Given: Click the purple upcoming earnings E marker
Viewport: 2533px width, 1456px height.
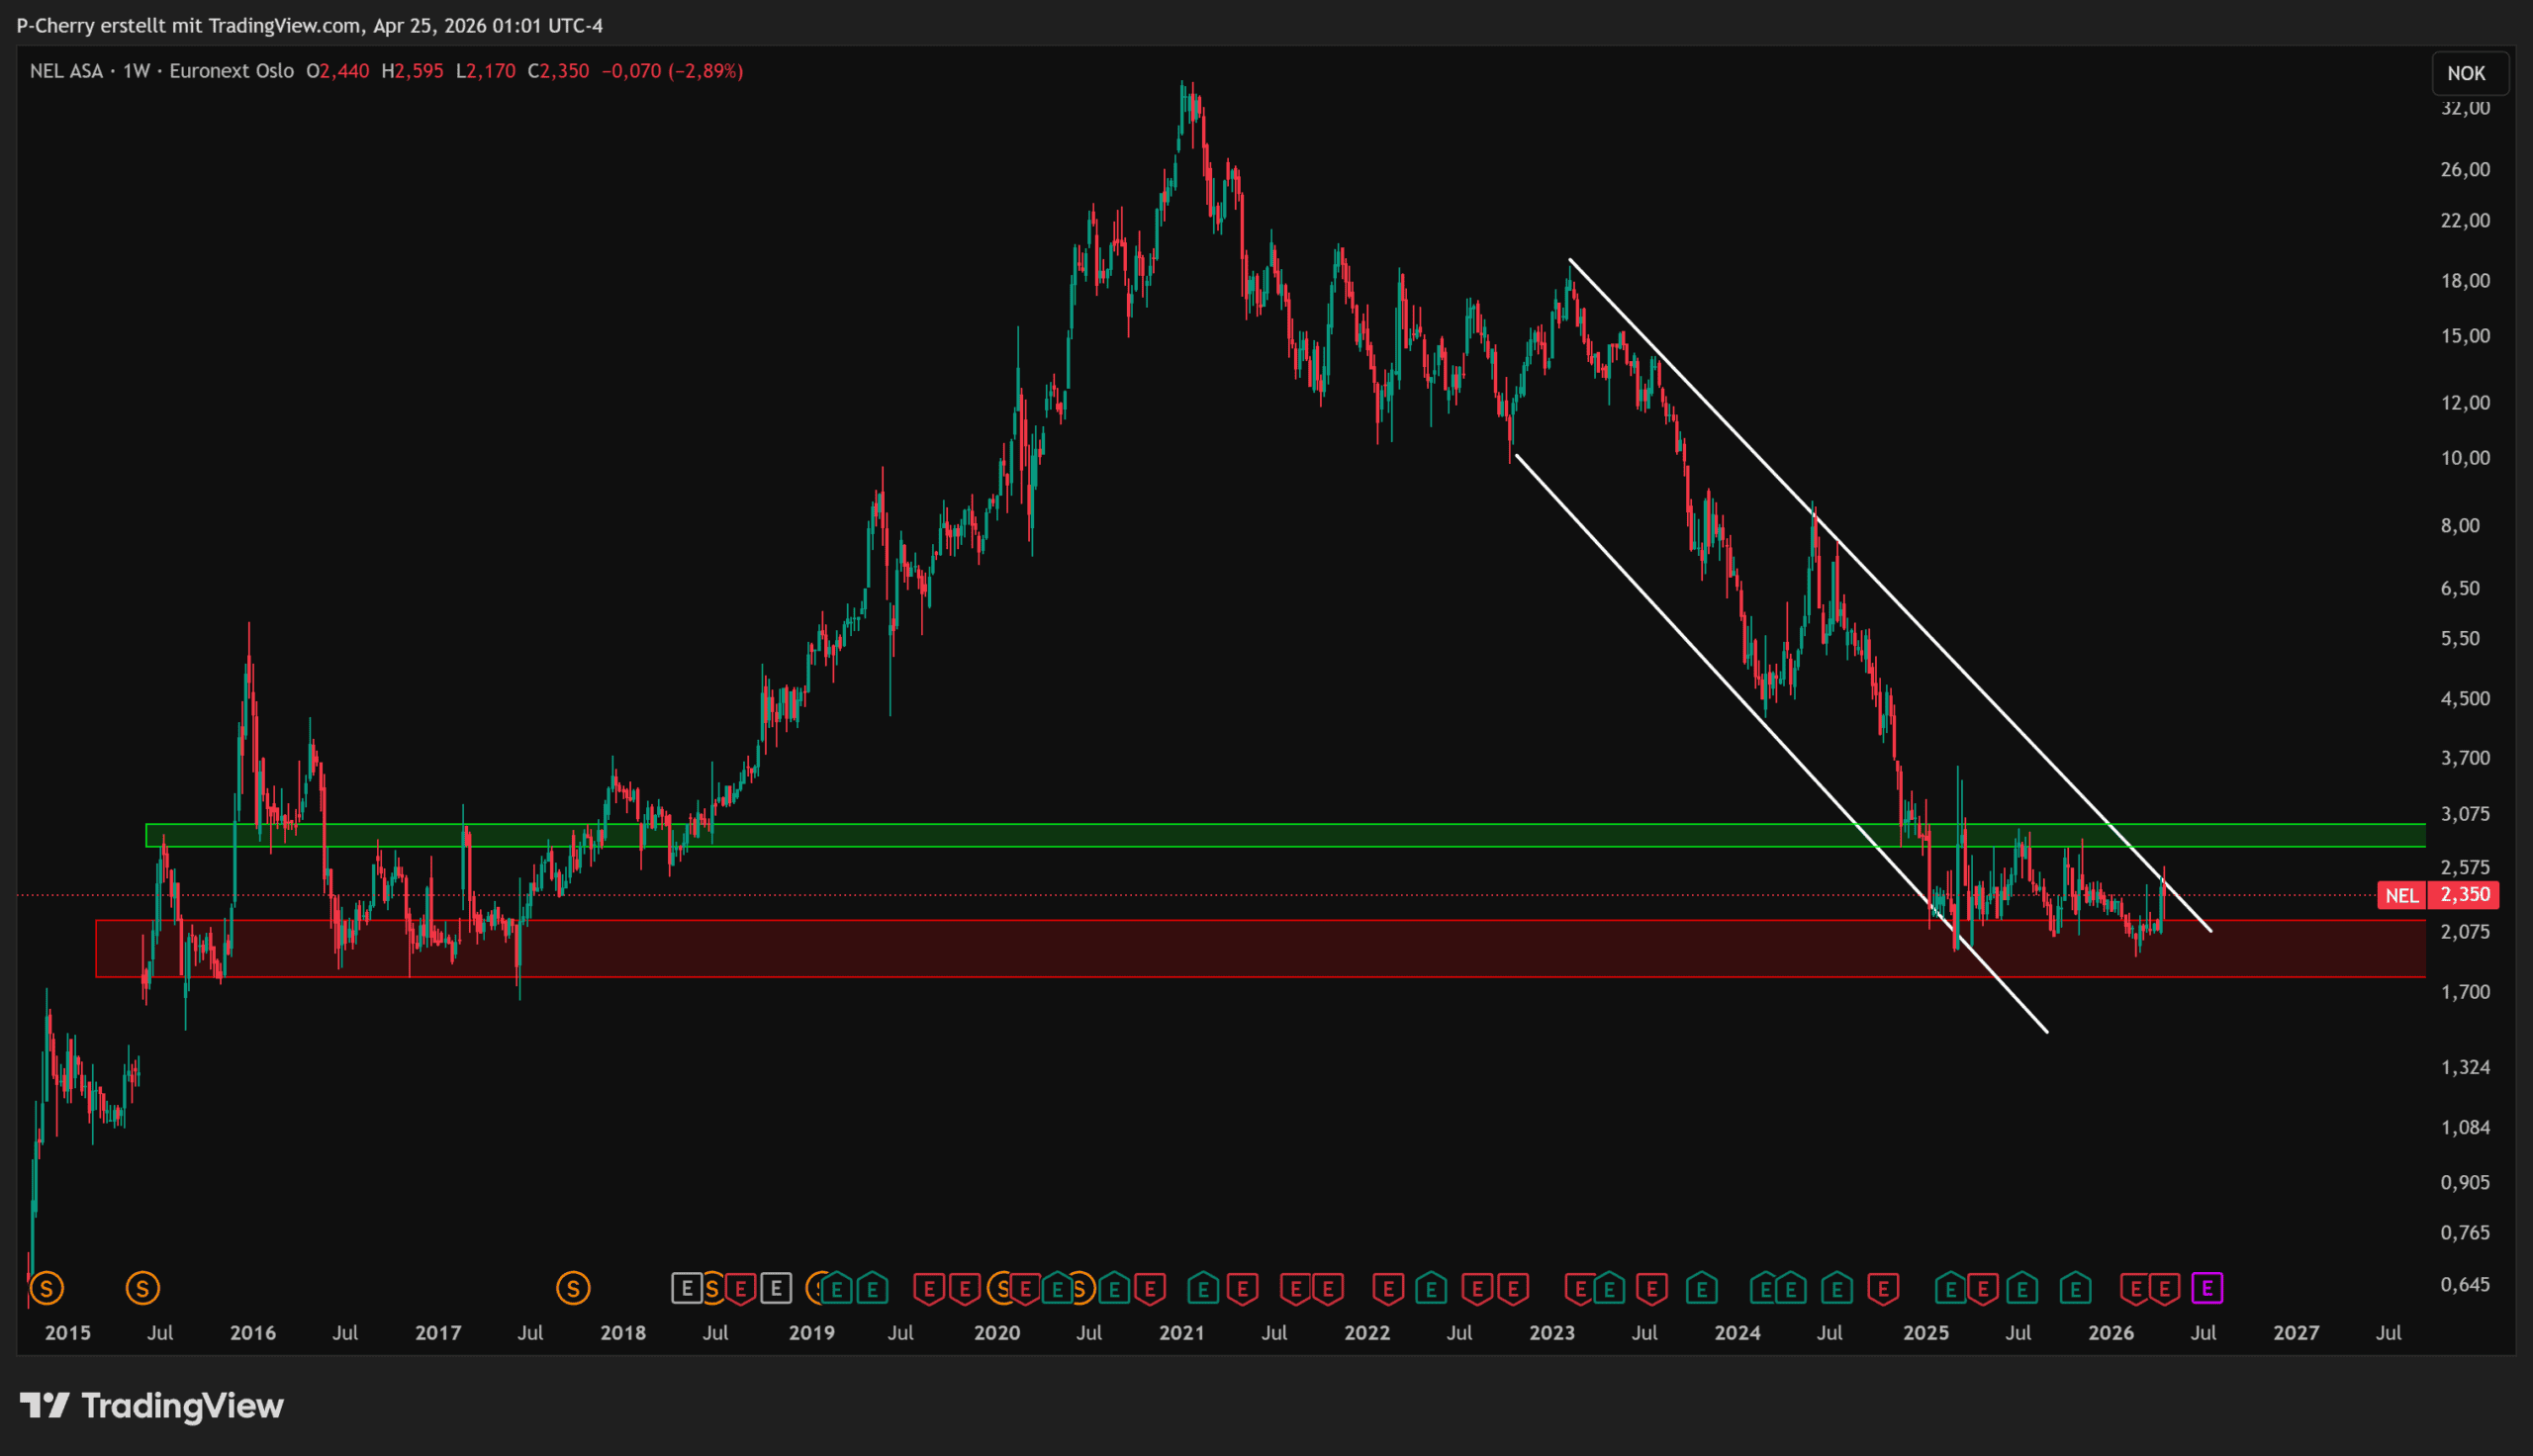Looking at the screenshot, I should (x=2206, y=1288).
